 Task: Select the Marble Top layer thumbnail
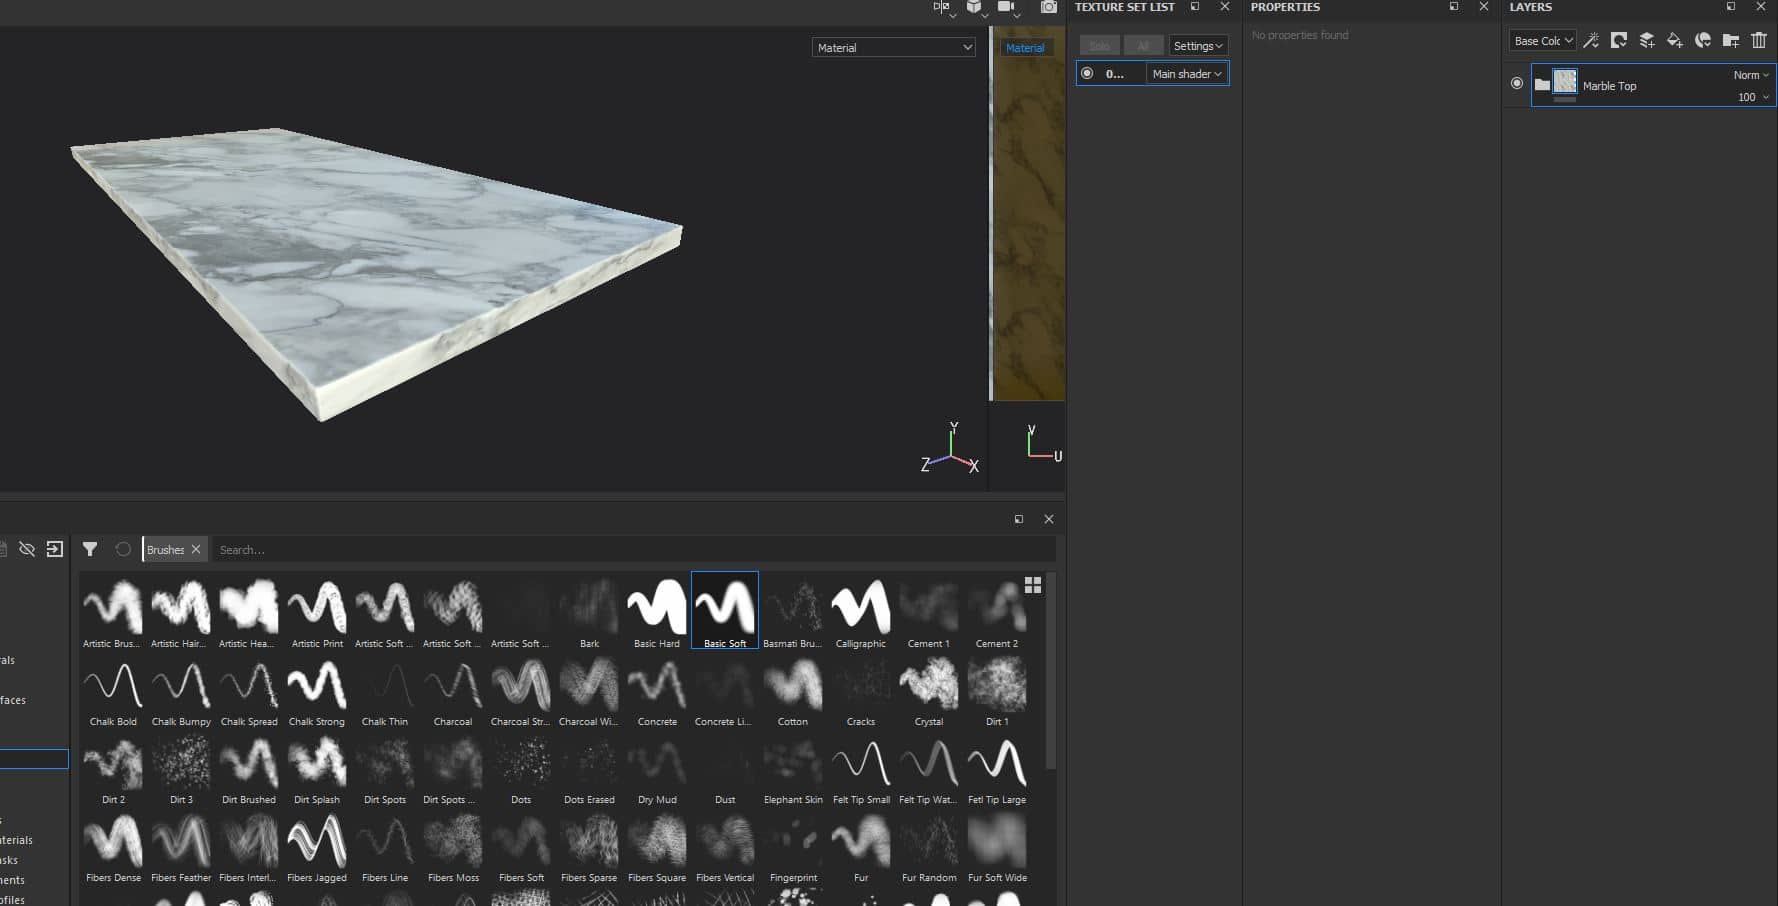click(1565, 82)
